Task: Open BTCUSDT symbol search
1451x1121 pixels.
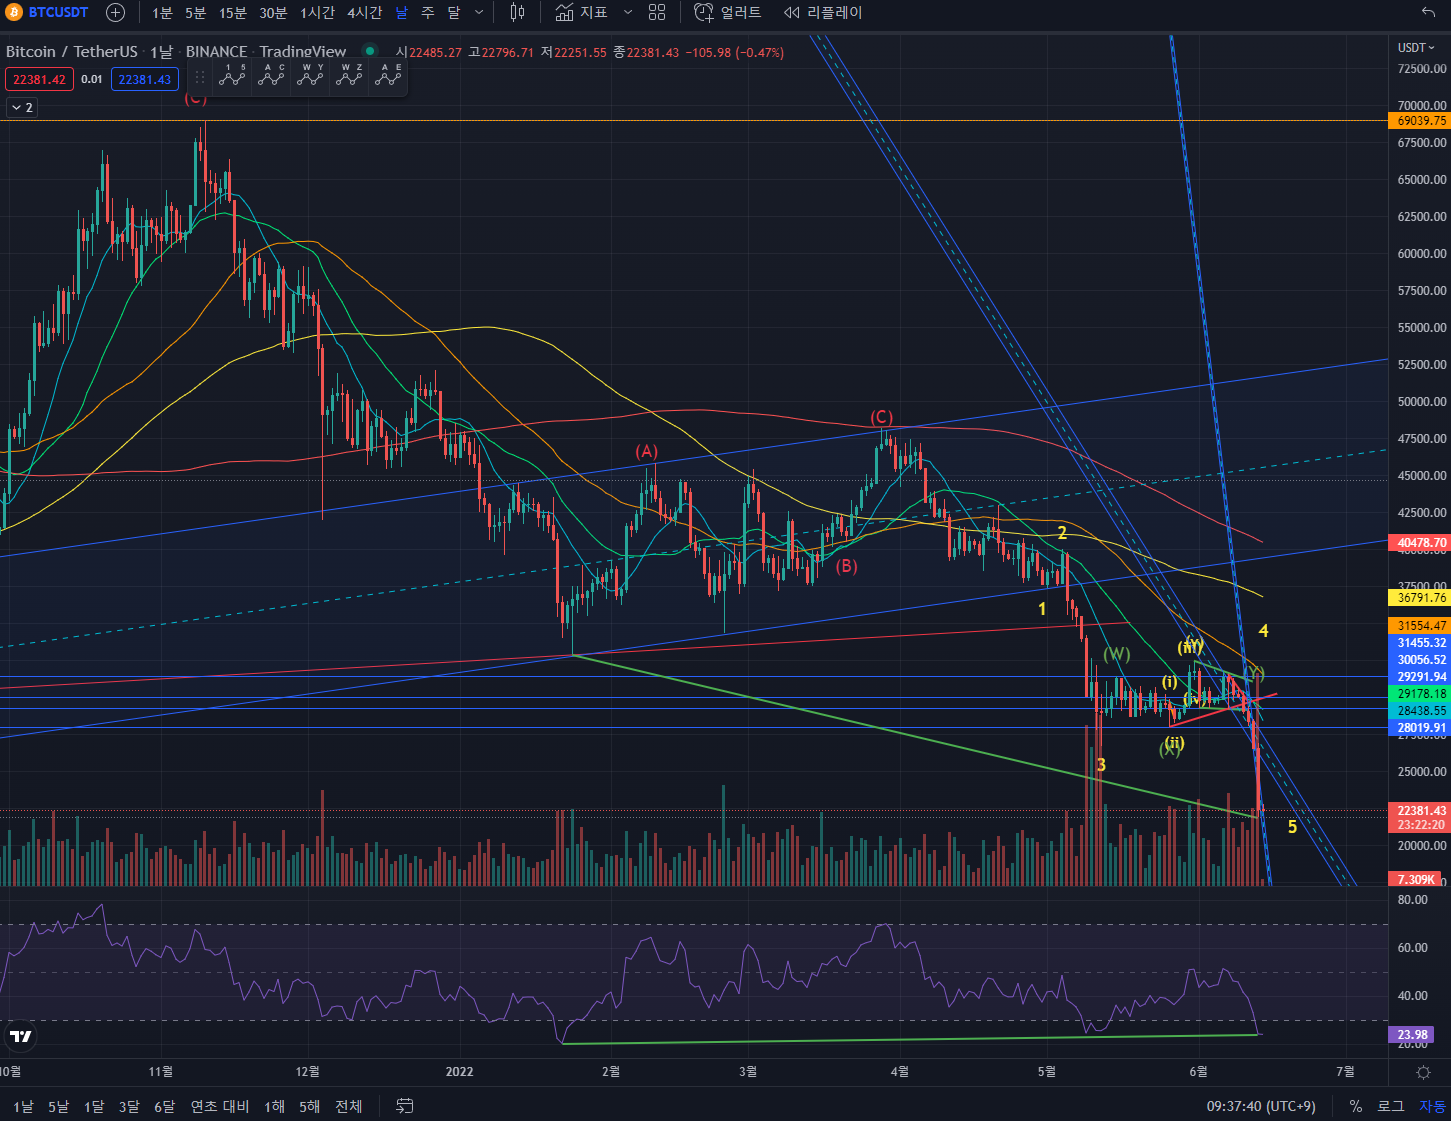Action: (48, 13)
